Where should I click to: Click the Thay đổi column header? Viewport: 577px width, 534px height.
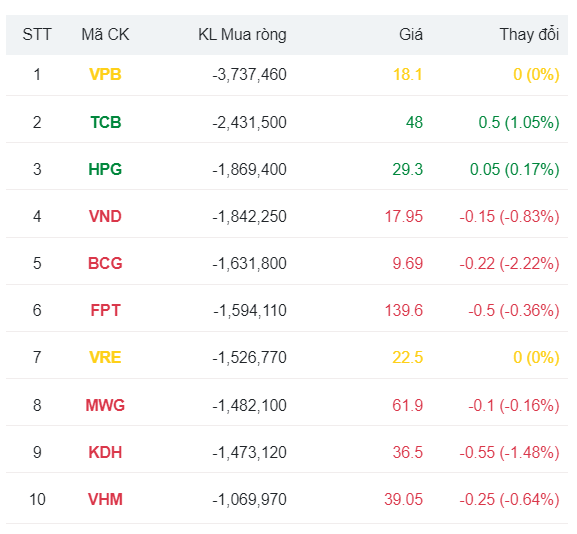click(530, 35)
